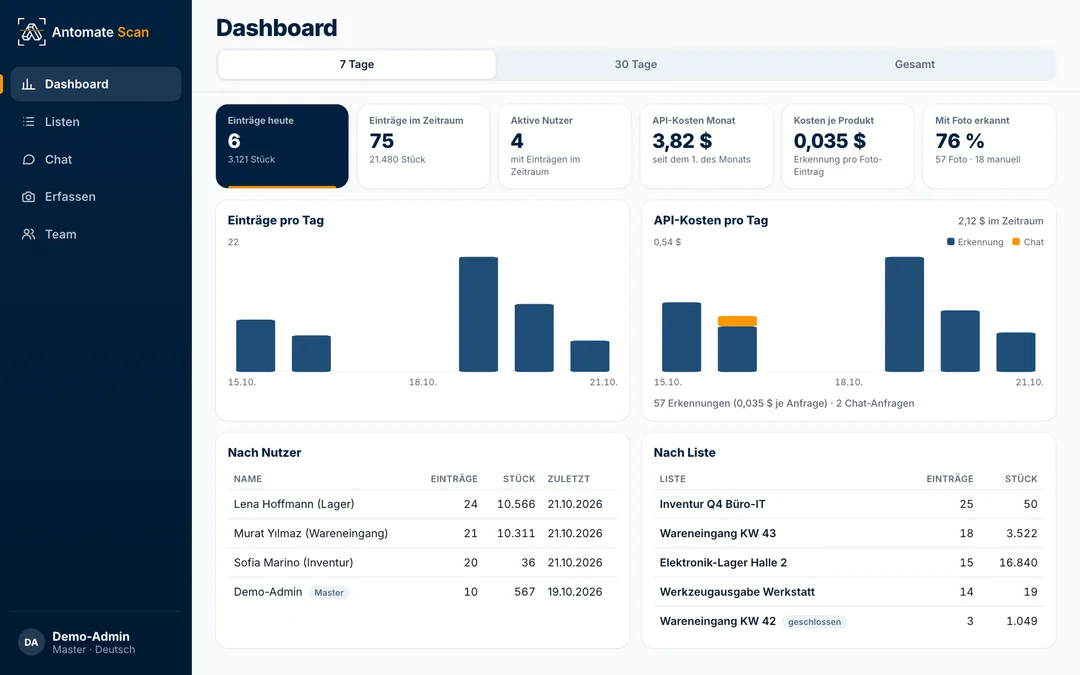This screenshot has height=675, width=1080.
Task: Switch to the 30 Tage tab
Action: 636,64
